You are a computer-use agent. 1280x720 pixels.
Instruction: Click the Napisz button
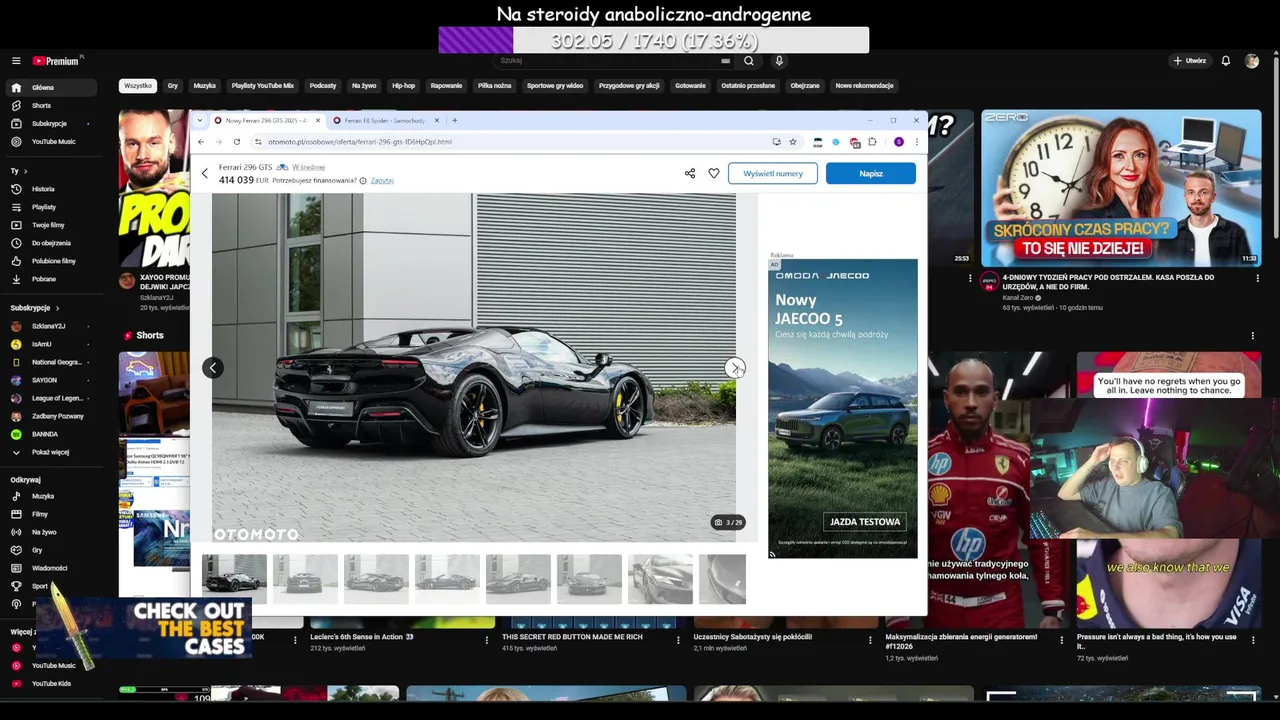(871, 173)
